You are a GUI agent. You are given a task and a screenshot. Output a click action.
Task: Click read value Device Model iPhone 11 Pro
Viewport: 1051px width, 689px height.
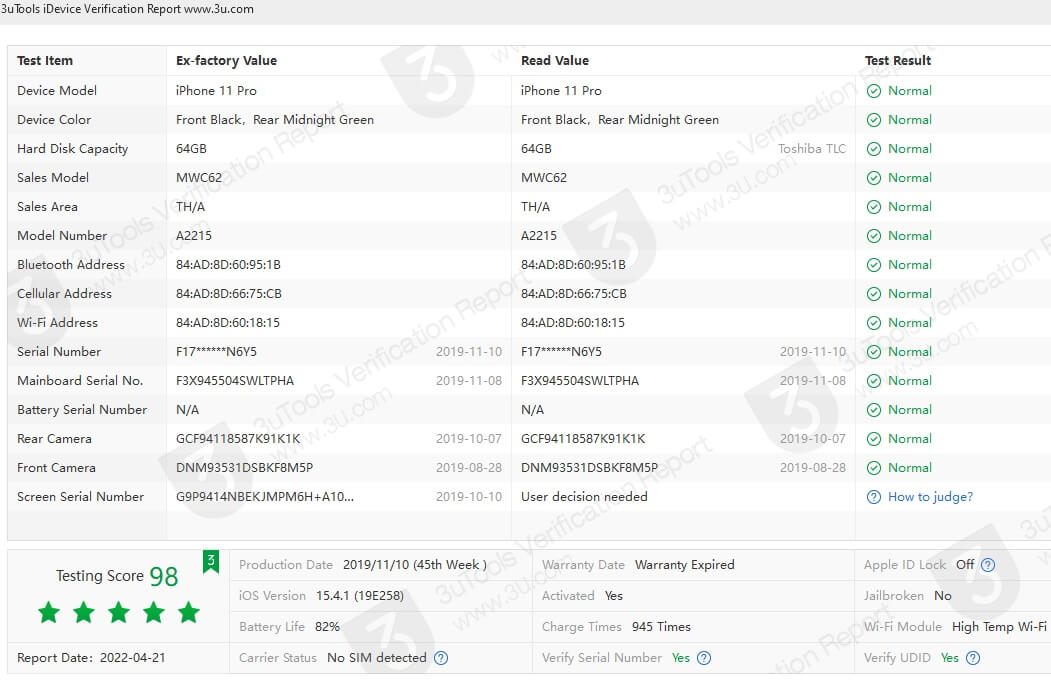(x=561, y=91)
